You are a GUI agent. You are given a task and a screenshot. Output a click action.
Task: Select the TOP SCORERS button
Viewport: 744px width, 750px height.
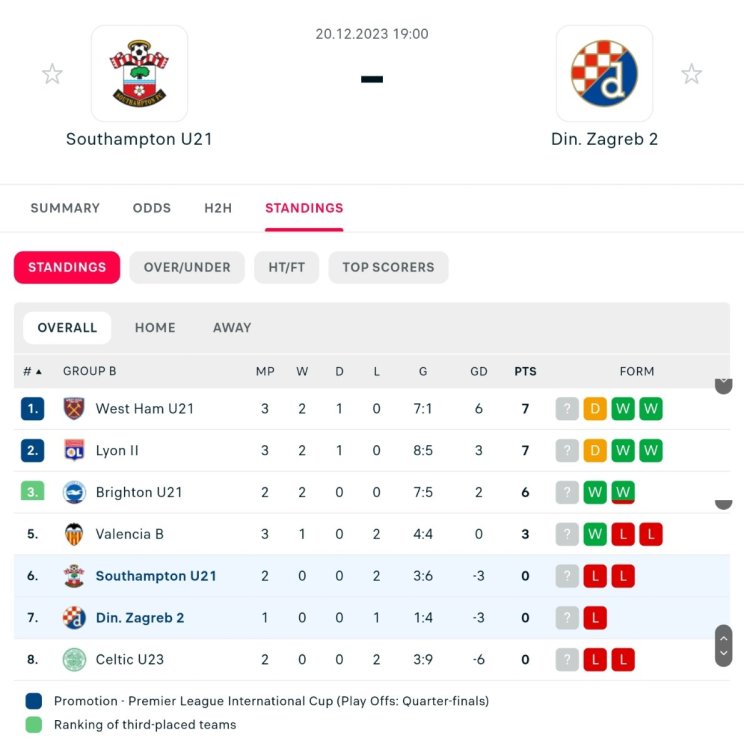pyautogui.click(x=388, y=267)
